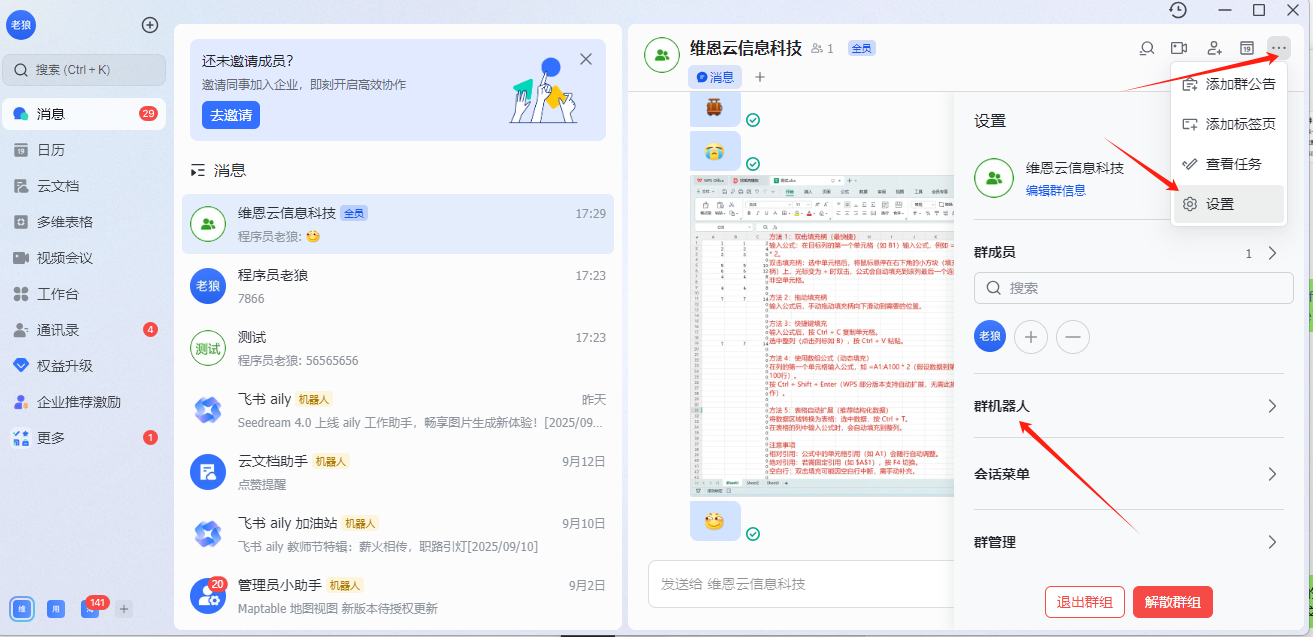Viewport: 1313px width, 637px height.
Task: Click the add organization plus icon at bottom left
Action: [124, 608]
